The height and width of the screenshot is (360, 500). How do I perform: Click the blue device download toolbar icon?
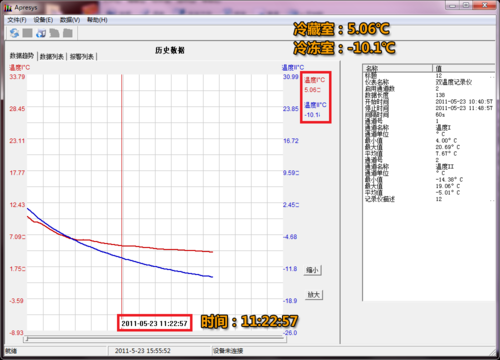point(41,33)
